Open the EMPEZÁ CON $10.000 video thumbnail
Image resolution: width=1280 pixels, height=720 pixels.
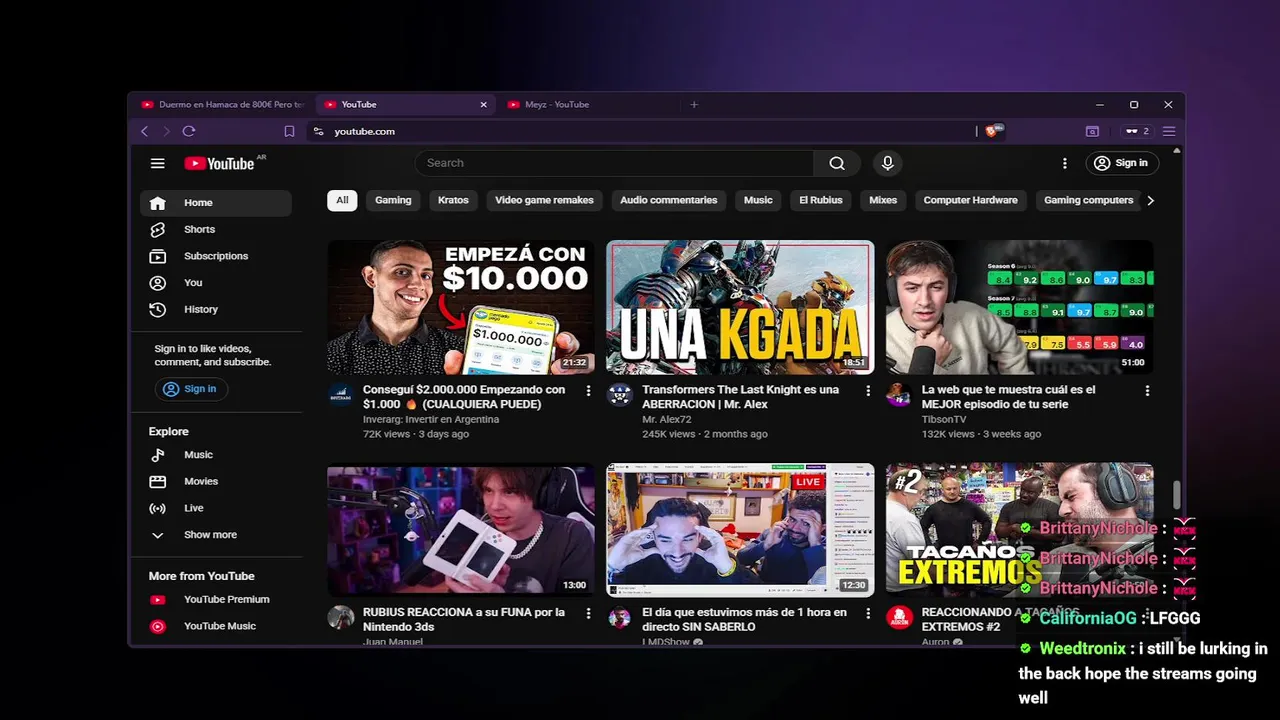461,307
